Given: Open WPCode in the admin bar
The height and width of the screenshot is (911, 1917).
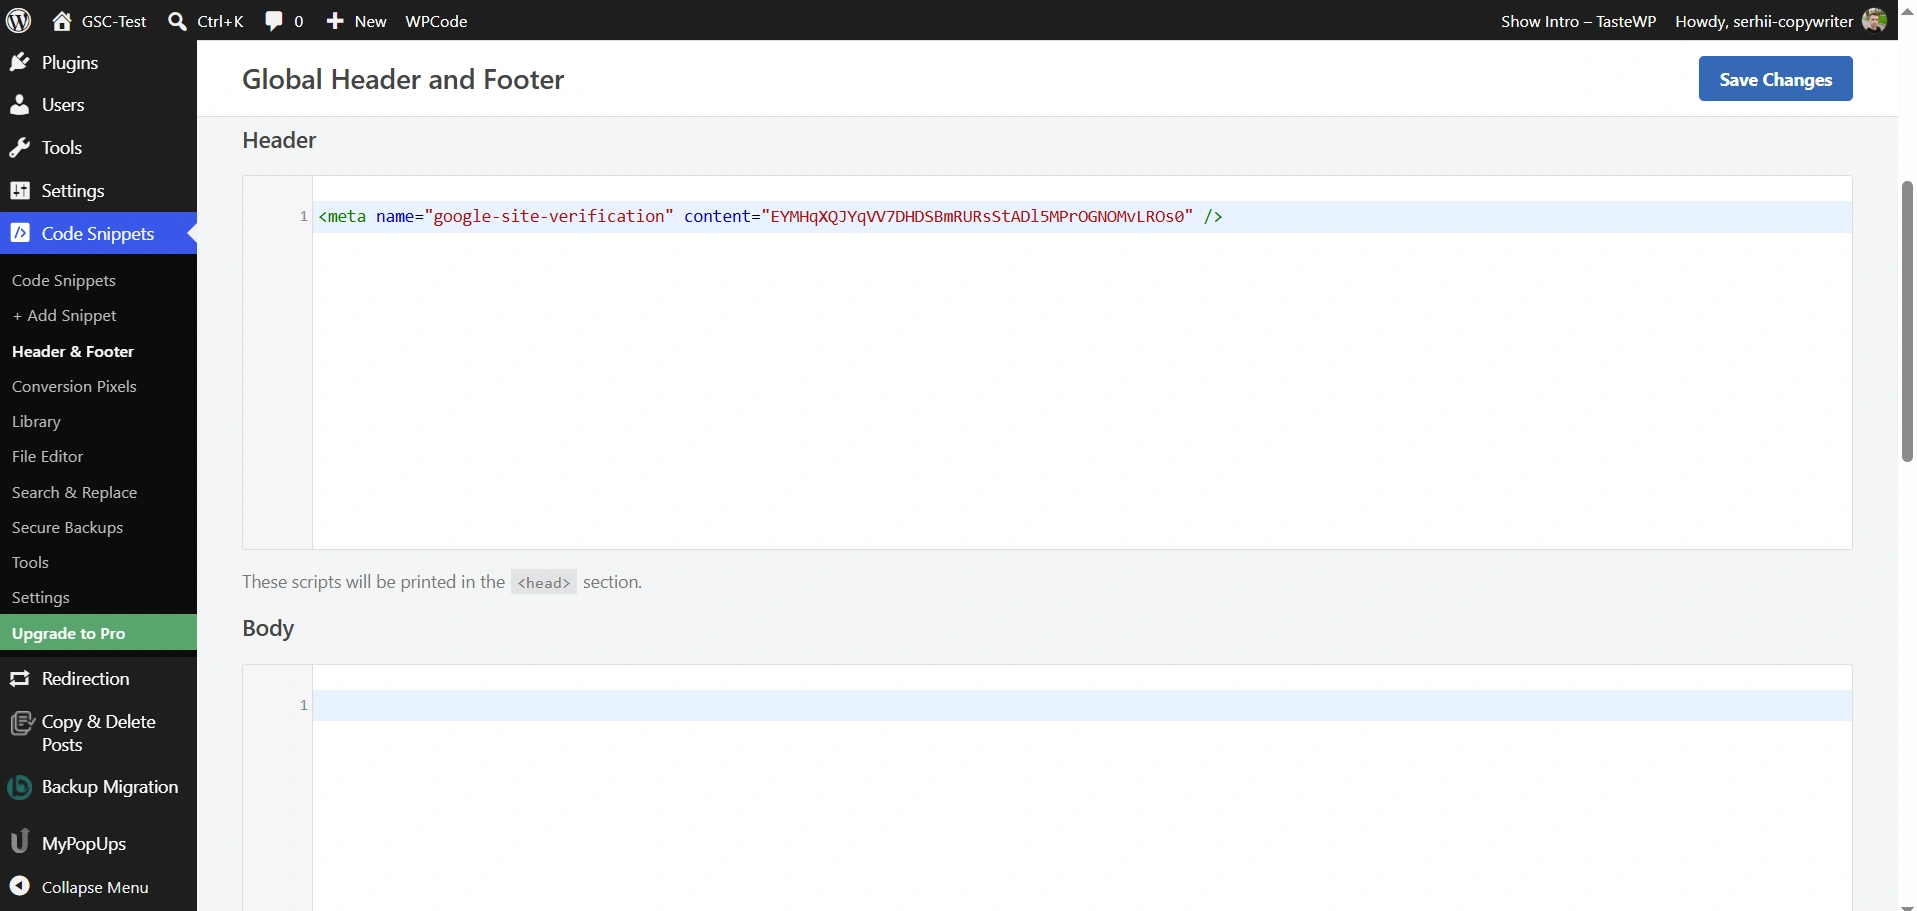Looking at the screenshot, I should 436,21.
